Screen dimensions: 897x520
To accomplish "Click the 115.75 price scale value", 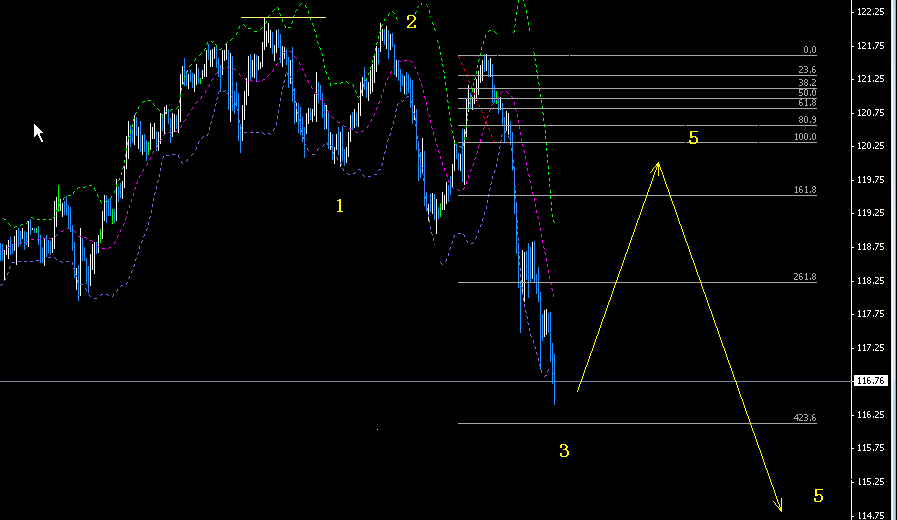I will tap(871, 448).
